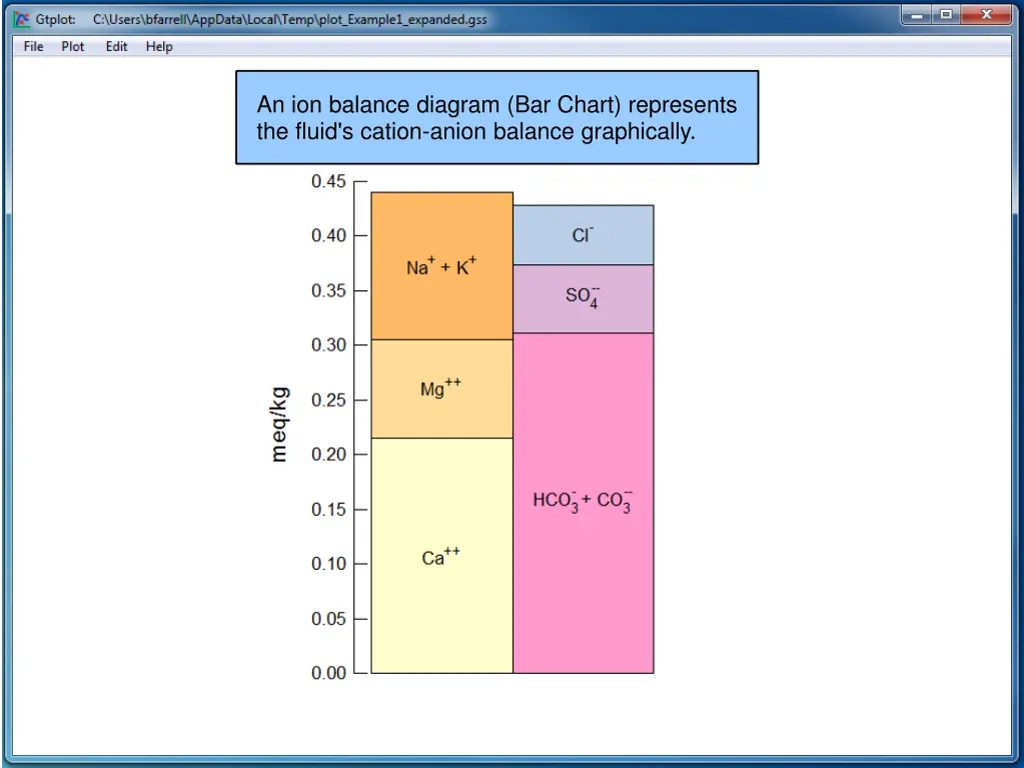This screenshot has height=768, width=1024.
Task: Select the blue ion balance description text box
Action: (497, 118)
